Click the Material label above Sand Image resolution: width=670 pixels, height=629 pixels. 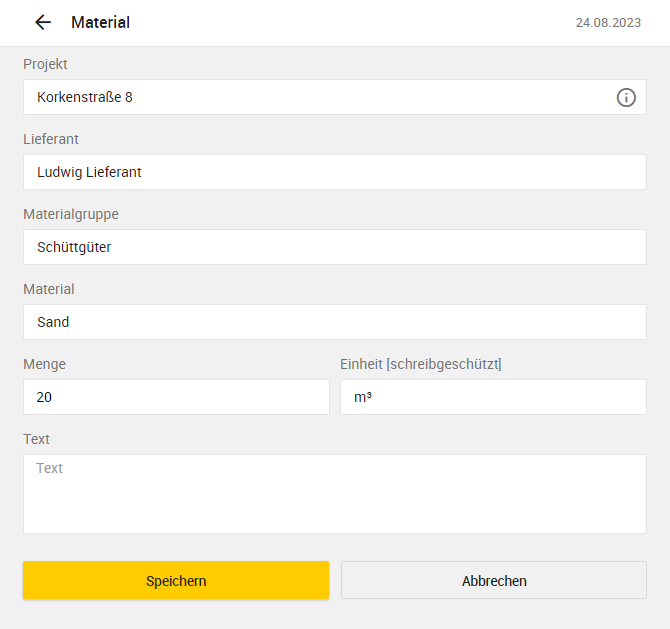click(49, 289)
